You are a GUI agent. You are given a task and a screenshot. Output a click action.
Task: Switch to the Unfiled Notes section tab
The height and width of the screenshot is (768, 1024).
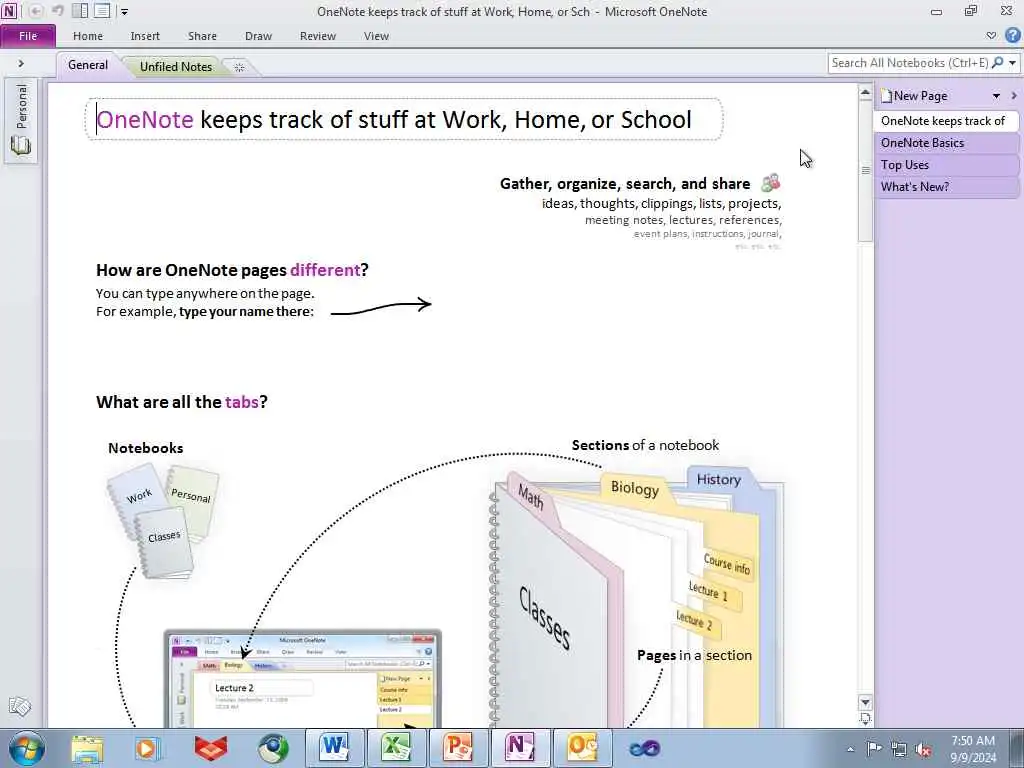pos(176,67)
